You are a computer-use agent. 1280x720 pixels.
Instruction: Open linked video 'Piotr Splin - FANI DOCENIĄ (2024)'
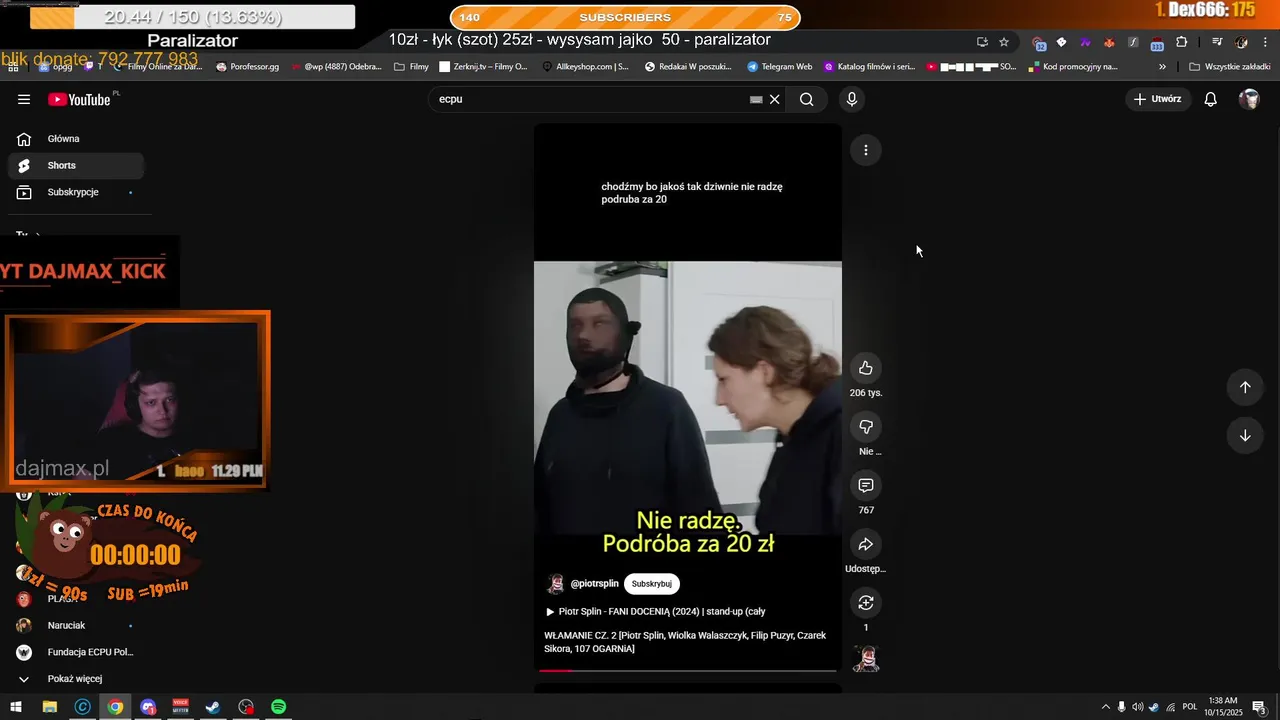click(656, 611)
